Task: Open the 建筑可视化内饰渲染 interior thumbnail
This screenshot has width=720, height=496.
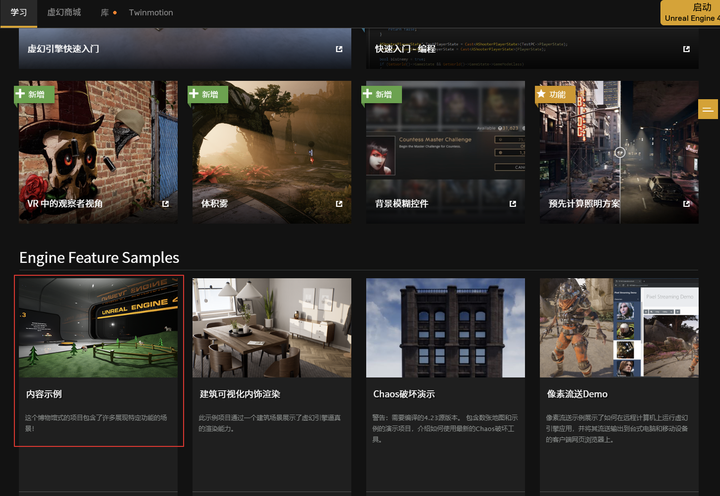Action: pos(272,328)
